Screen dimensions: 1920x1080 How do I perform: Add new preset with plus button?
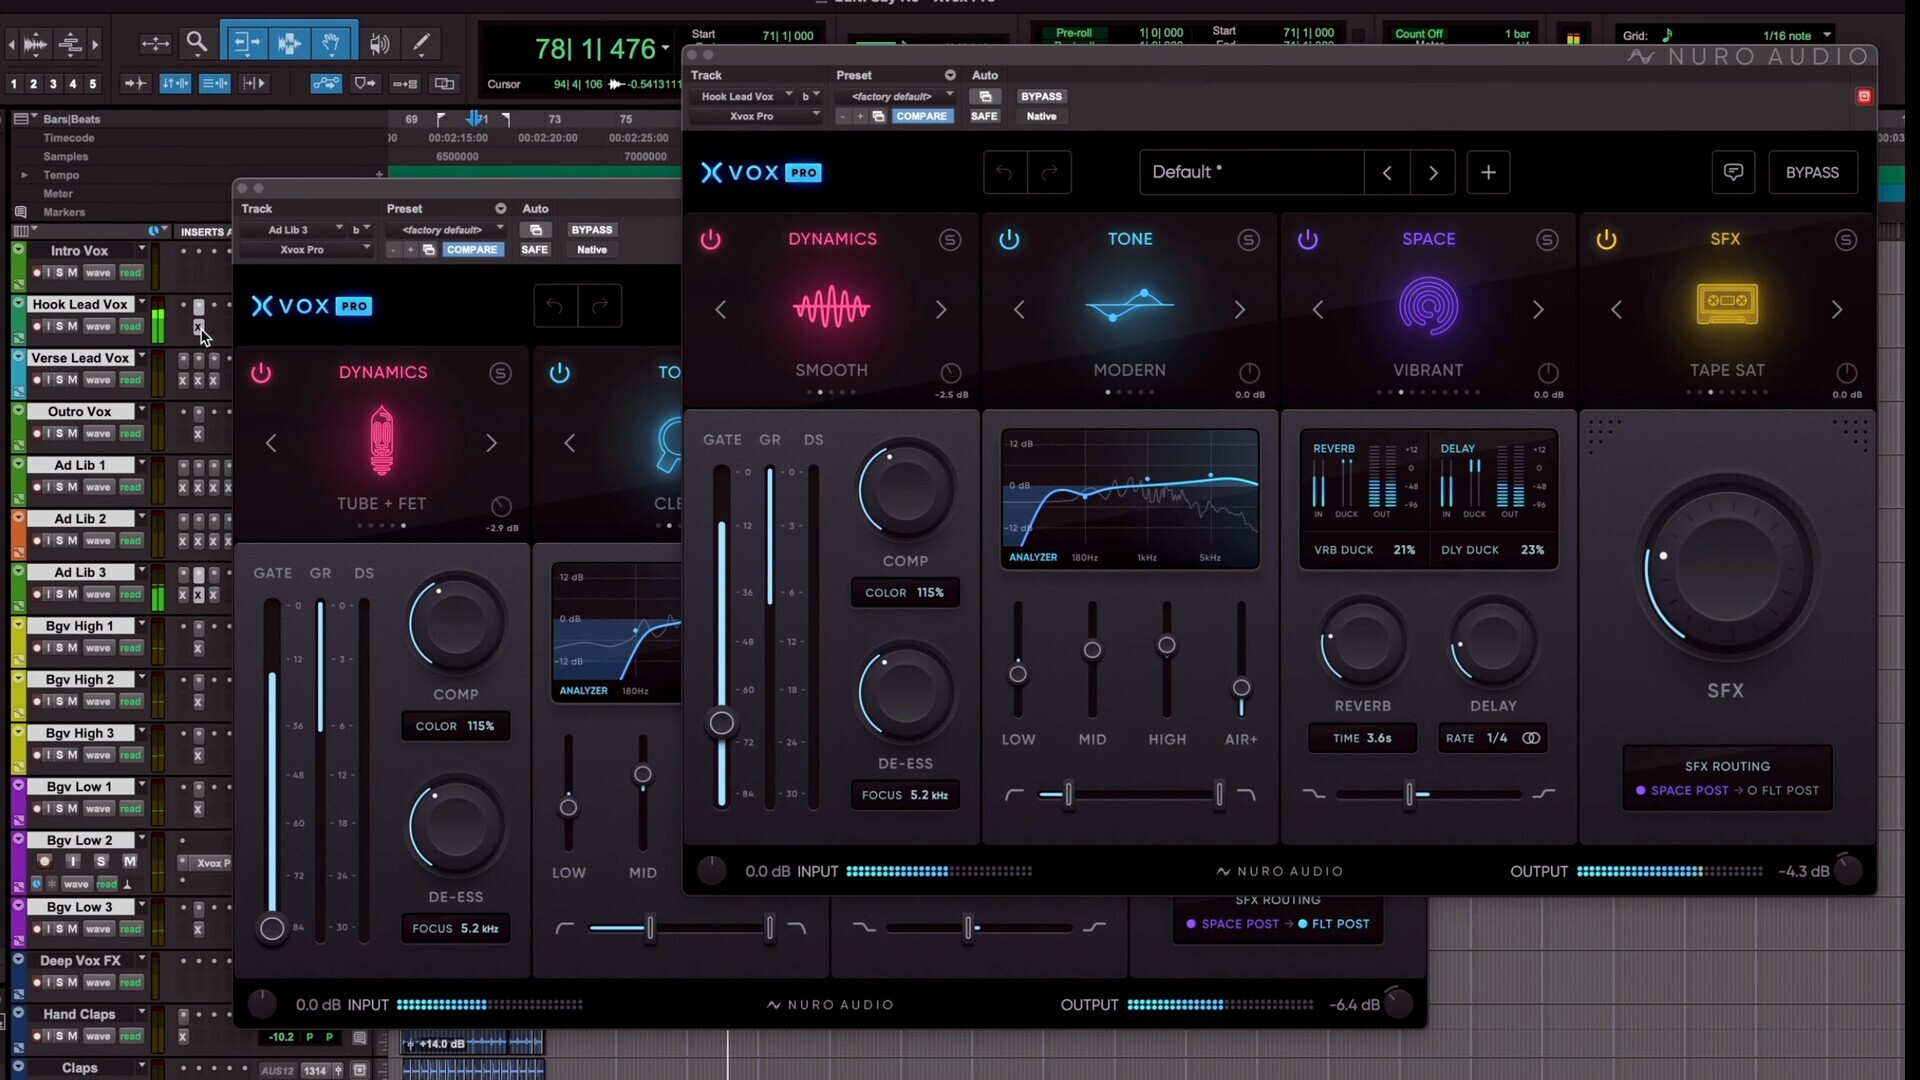tap(1488, 172)
